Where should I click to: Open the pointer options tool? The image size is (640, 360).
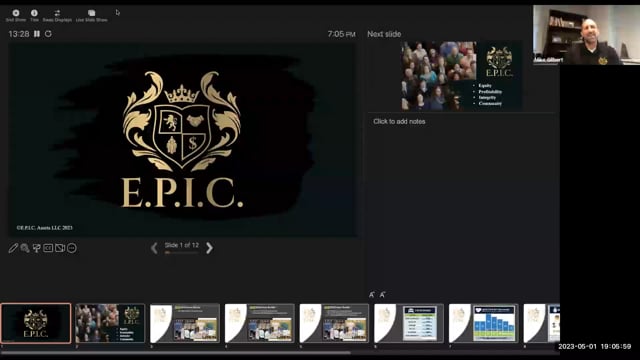click(x=37, y=248)
